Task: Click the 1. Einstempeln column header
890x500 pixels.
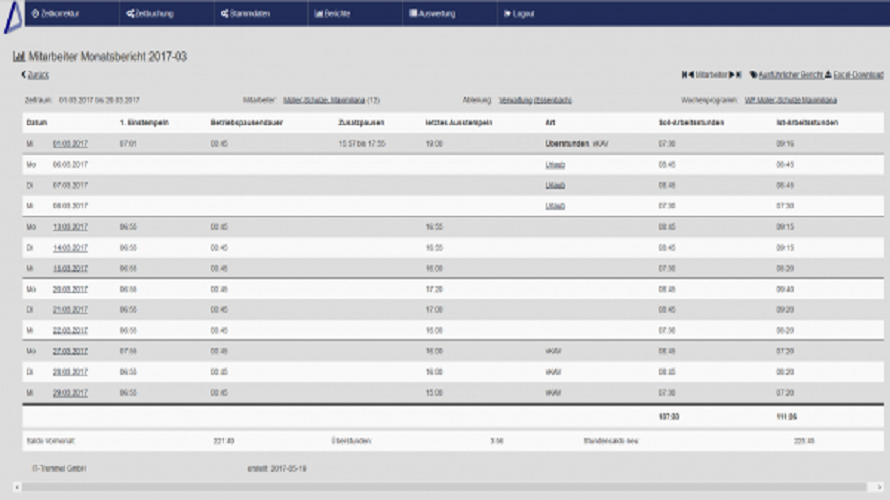Action: 144,123
